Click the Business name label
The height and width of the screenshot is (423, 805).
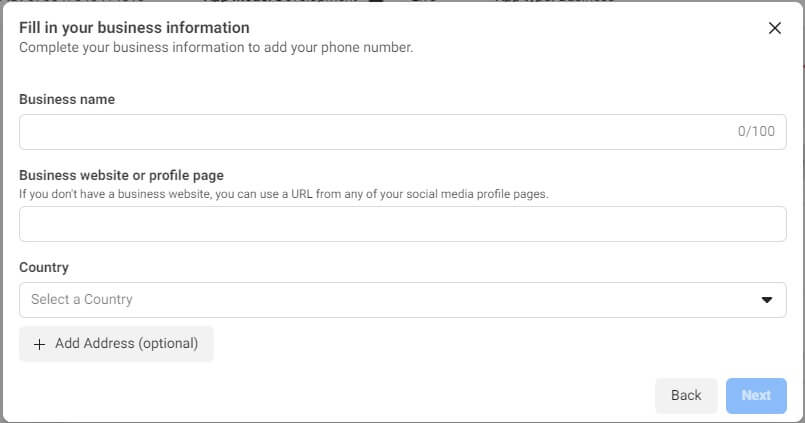pyautogui.click(x=67, y=99)
